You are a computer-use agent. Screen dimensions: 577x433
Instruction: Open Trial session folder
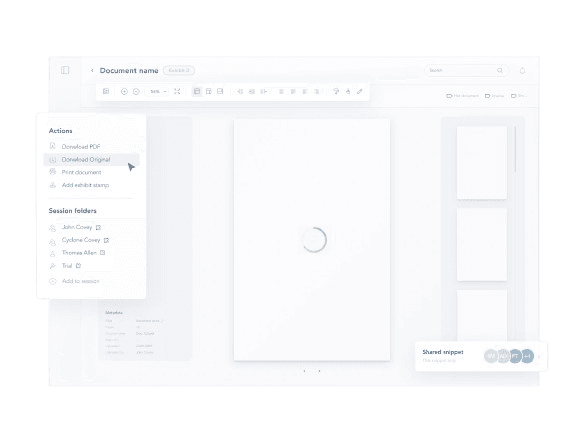pos(67,266)
